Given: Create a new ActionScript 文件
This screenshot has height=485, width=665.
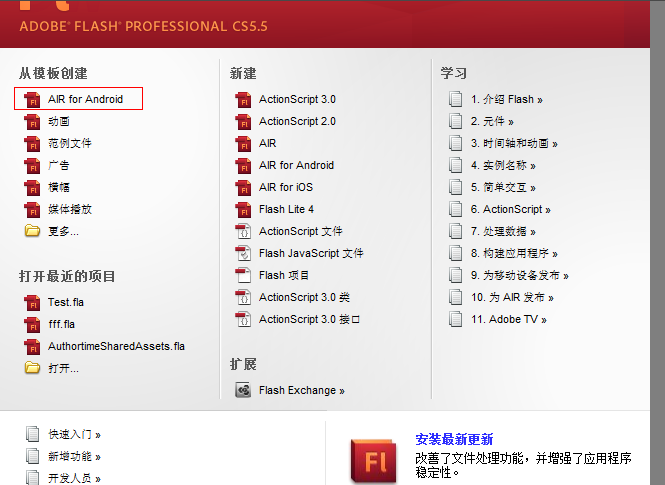Looking at the screenshot, I should click(301, 231).
